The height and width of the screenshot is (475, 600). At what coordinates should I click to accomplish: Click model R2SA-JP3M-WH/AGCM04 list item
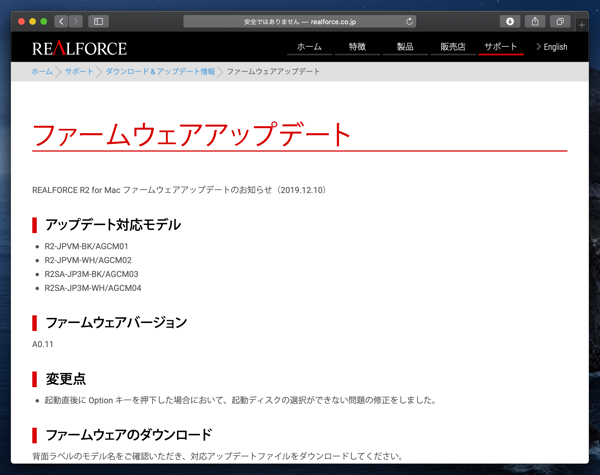point(93,288)
